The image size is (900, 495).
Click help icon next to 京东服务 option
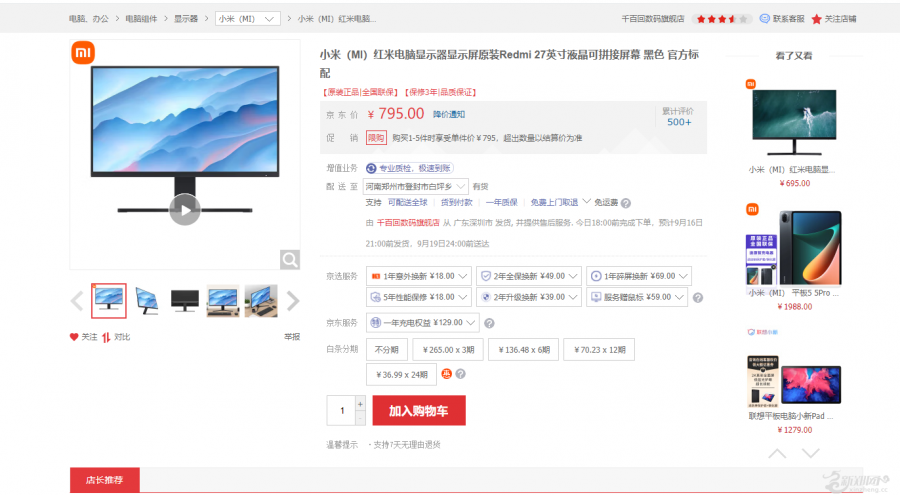pos(489,323)
